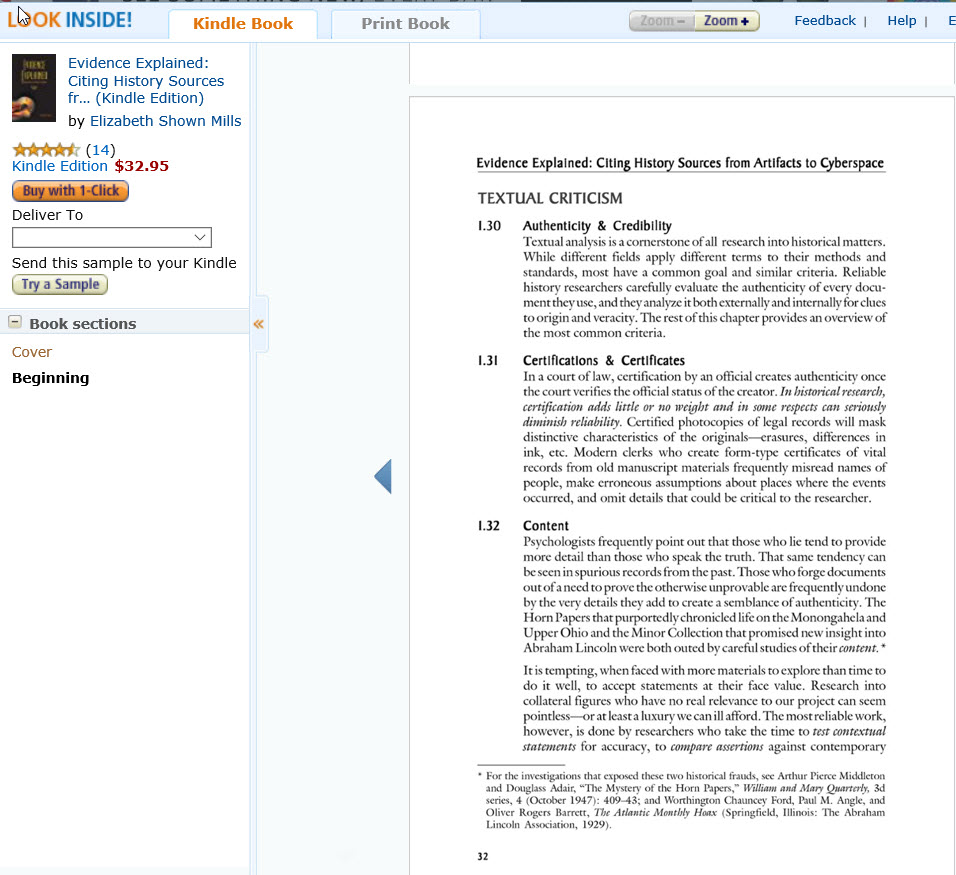Click the Try a Sample button

coord(60,284)
